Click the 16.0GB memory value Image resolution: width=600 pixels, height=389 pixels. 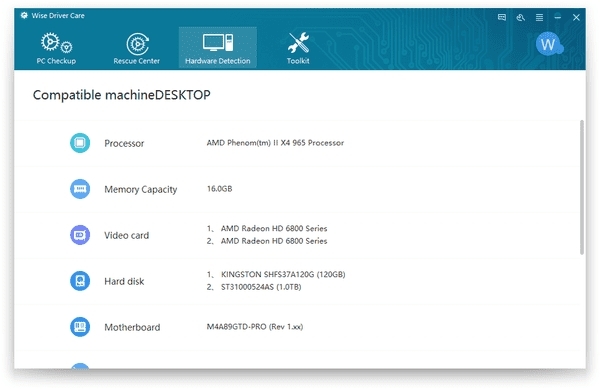(x=219, y=189)
